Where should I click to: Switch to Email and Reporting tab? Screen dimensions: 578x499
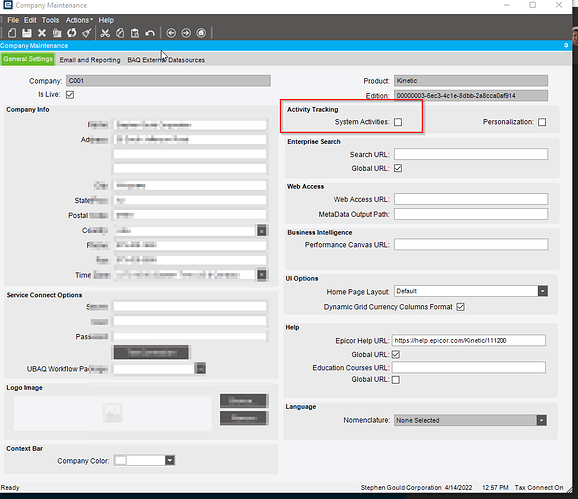(90, 60)
